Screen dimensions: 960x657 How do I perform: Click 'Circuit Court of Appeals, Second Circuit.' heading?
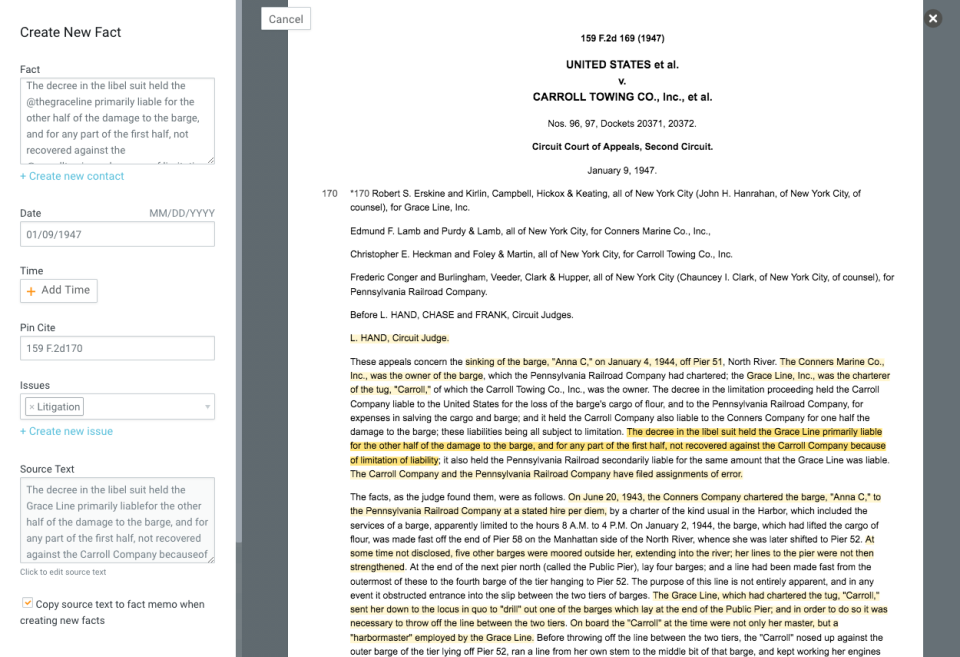pyautogui.click(x=622, y=147)
